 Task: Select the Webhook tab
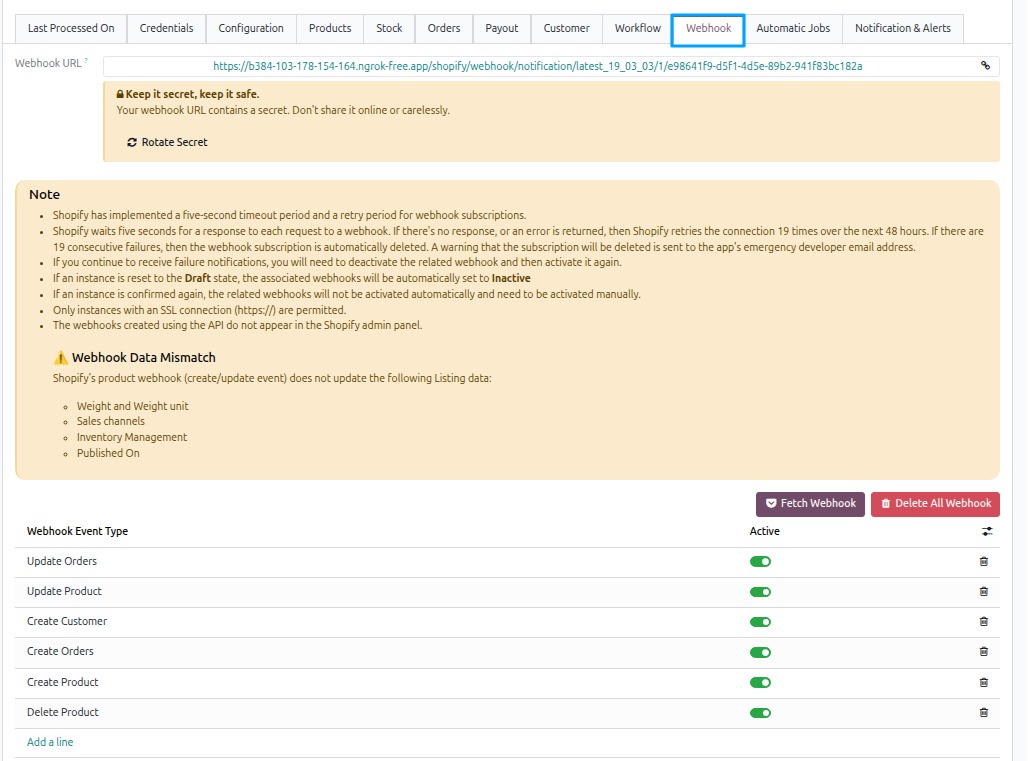(x=708, y=29)
